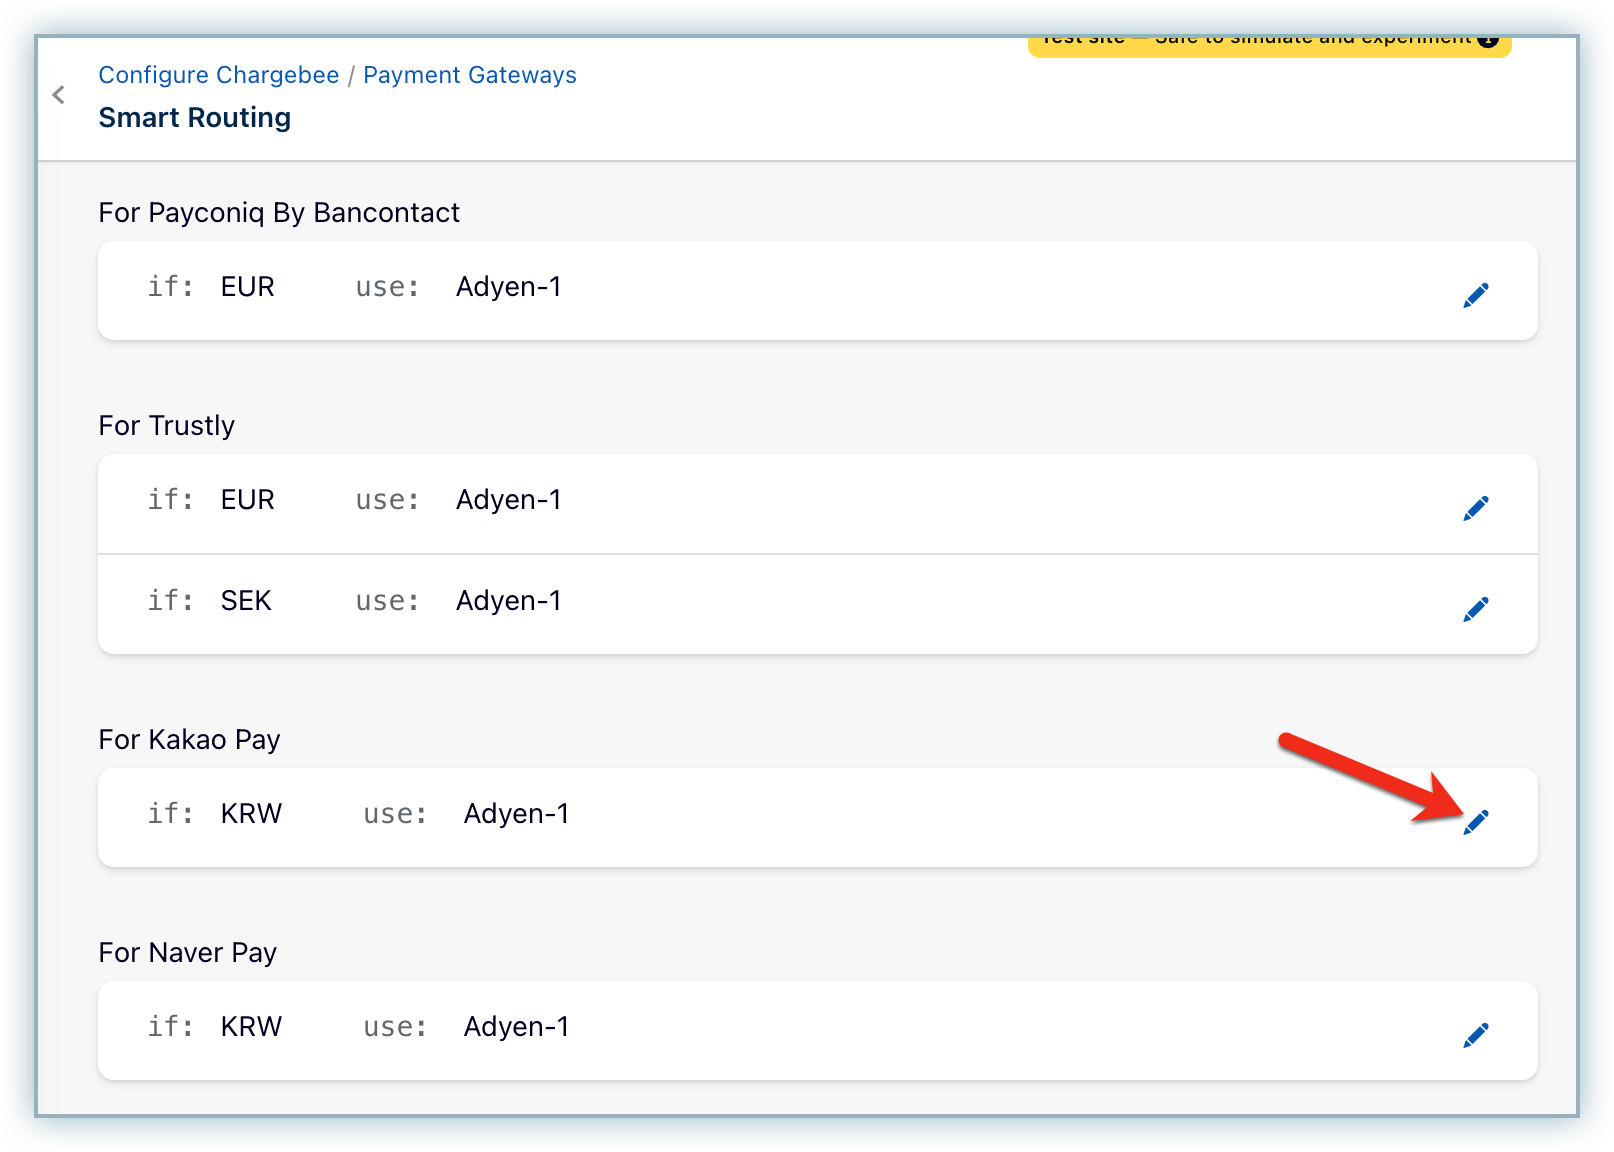The image size is (1614, 1152).
Task: Click SEK in the Trustly rule
Action: pyautogui.click(x=246, y=601)
